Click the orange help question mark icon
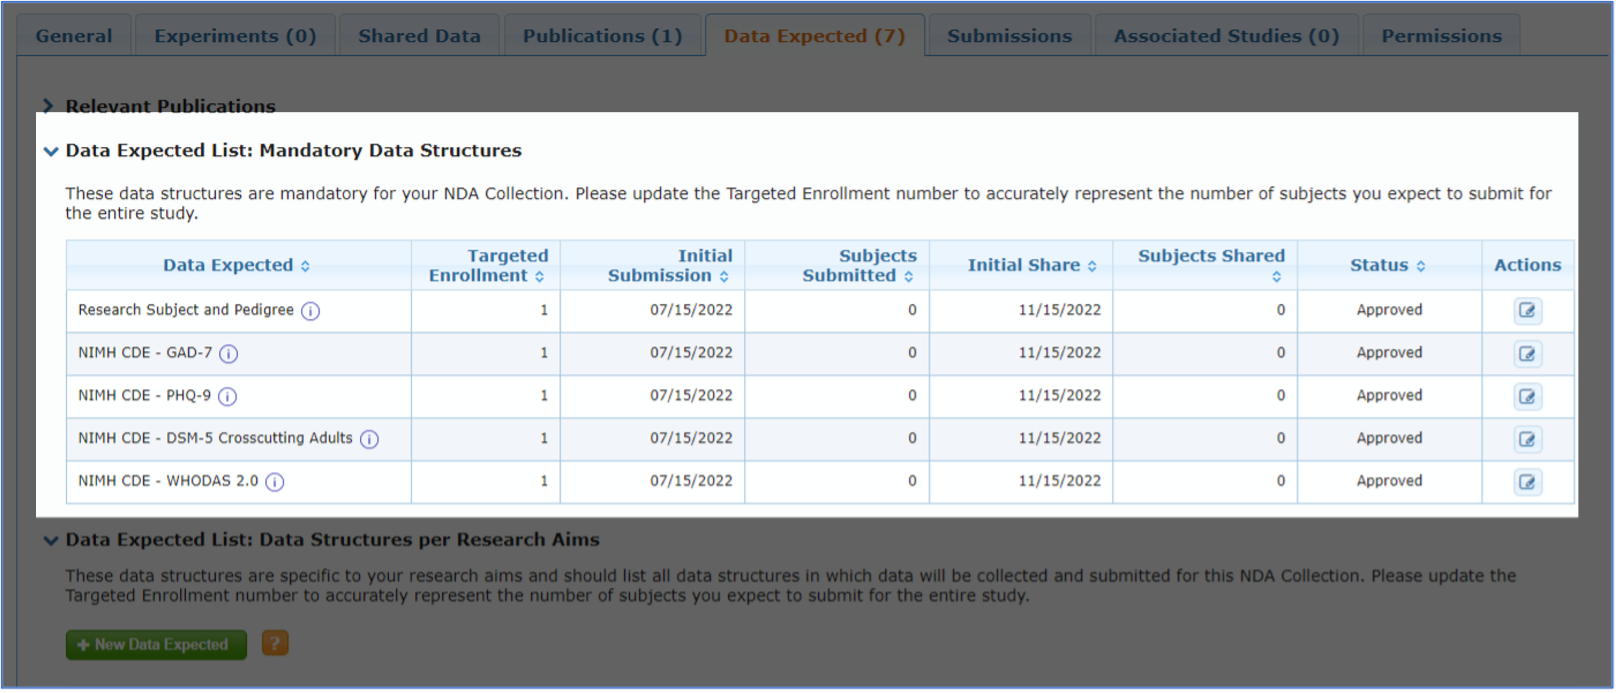 (x=275, y=644)
